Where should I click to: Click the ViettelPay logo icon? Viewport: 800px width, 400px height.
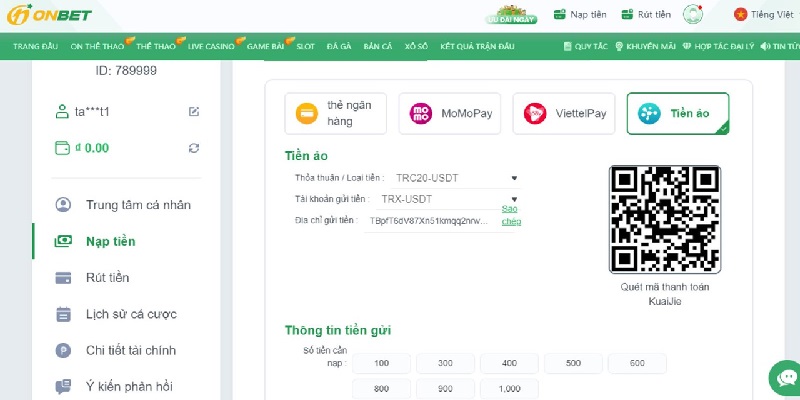(x=535, y=113)
